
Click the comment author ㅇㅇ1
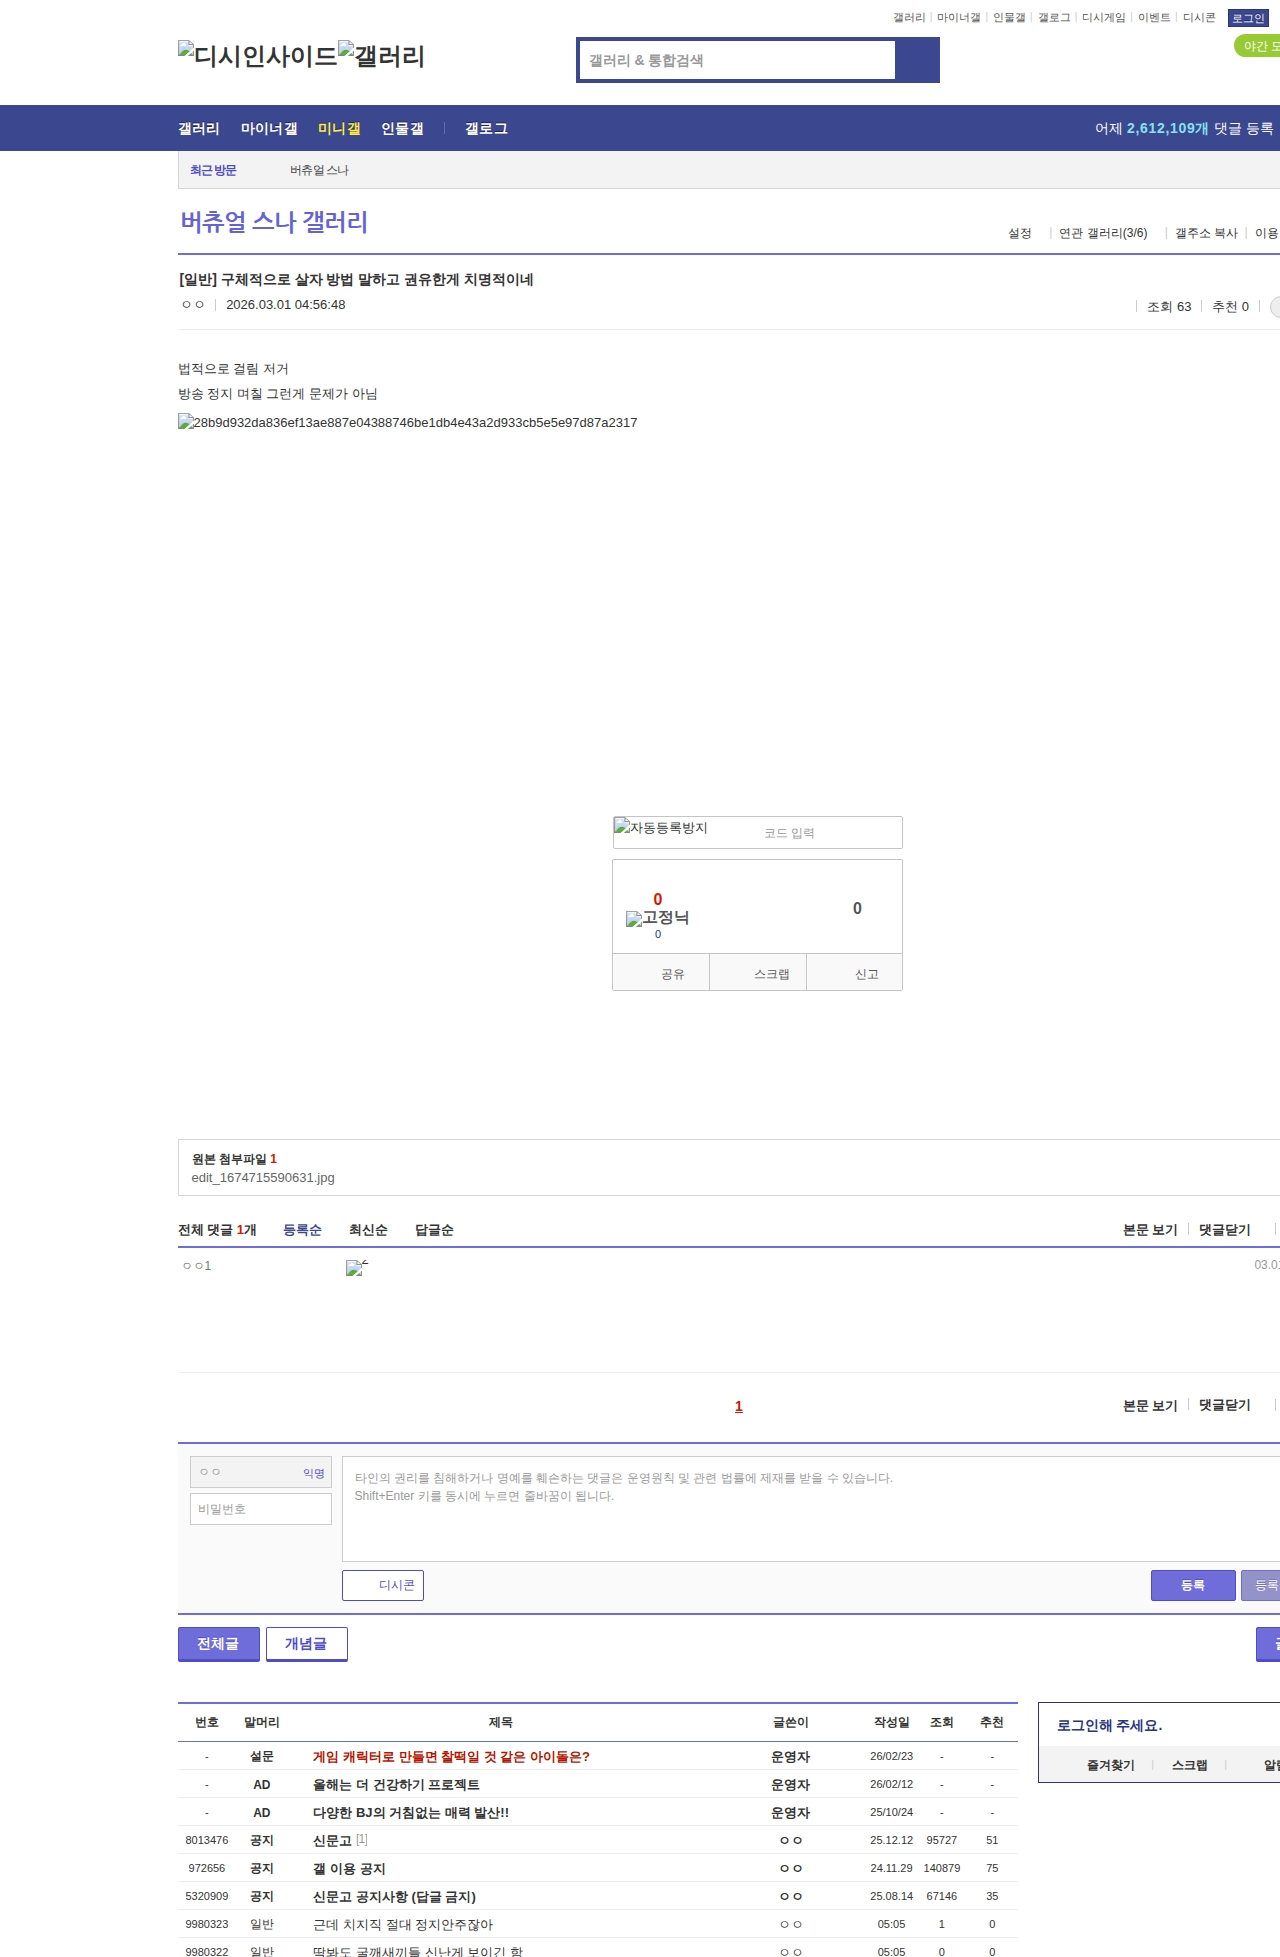(x=196, y=1266)
